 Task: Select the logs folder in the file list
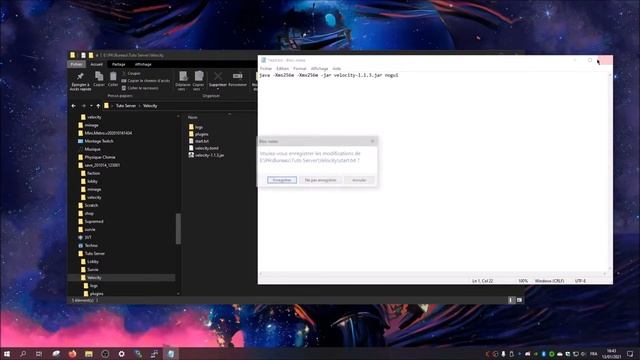coord(196,127)
